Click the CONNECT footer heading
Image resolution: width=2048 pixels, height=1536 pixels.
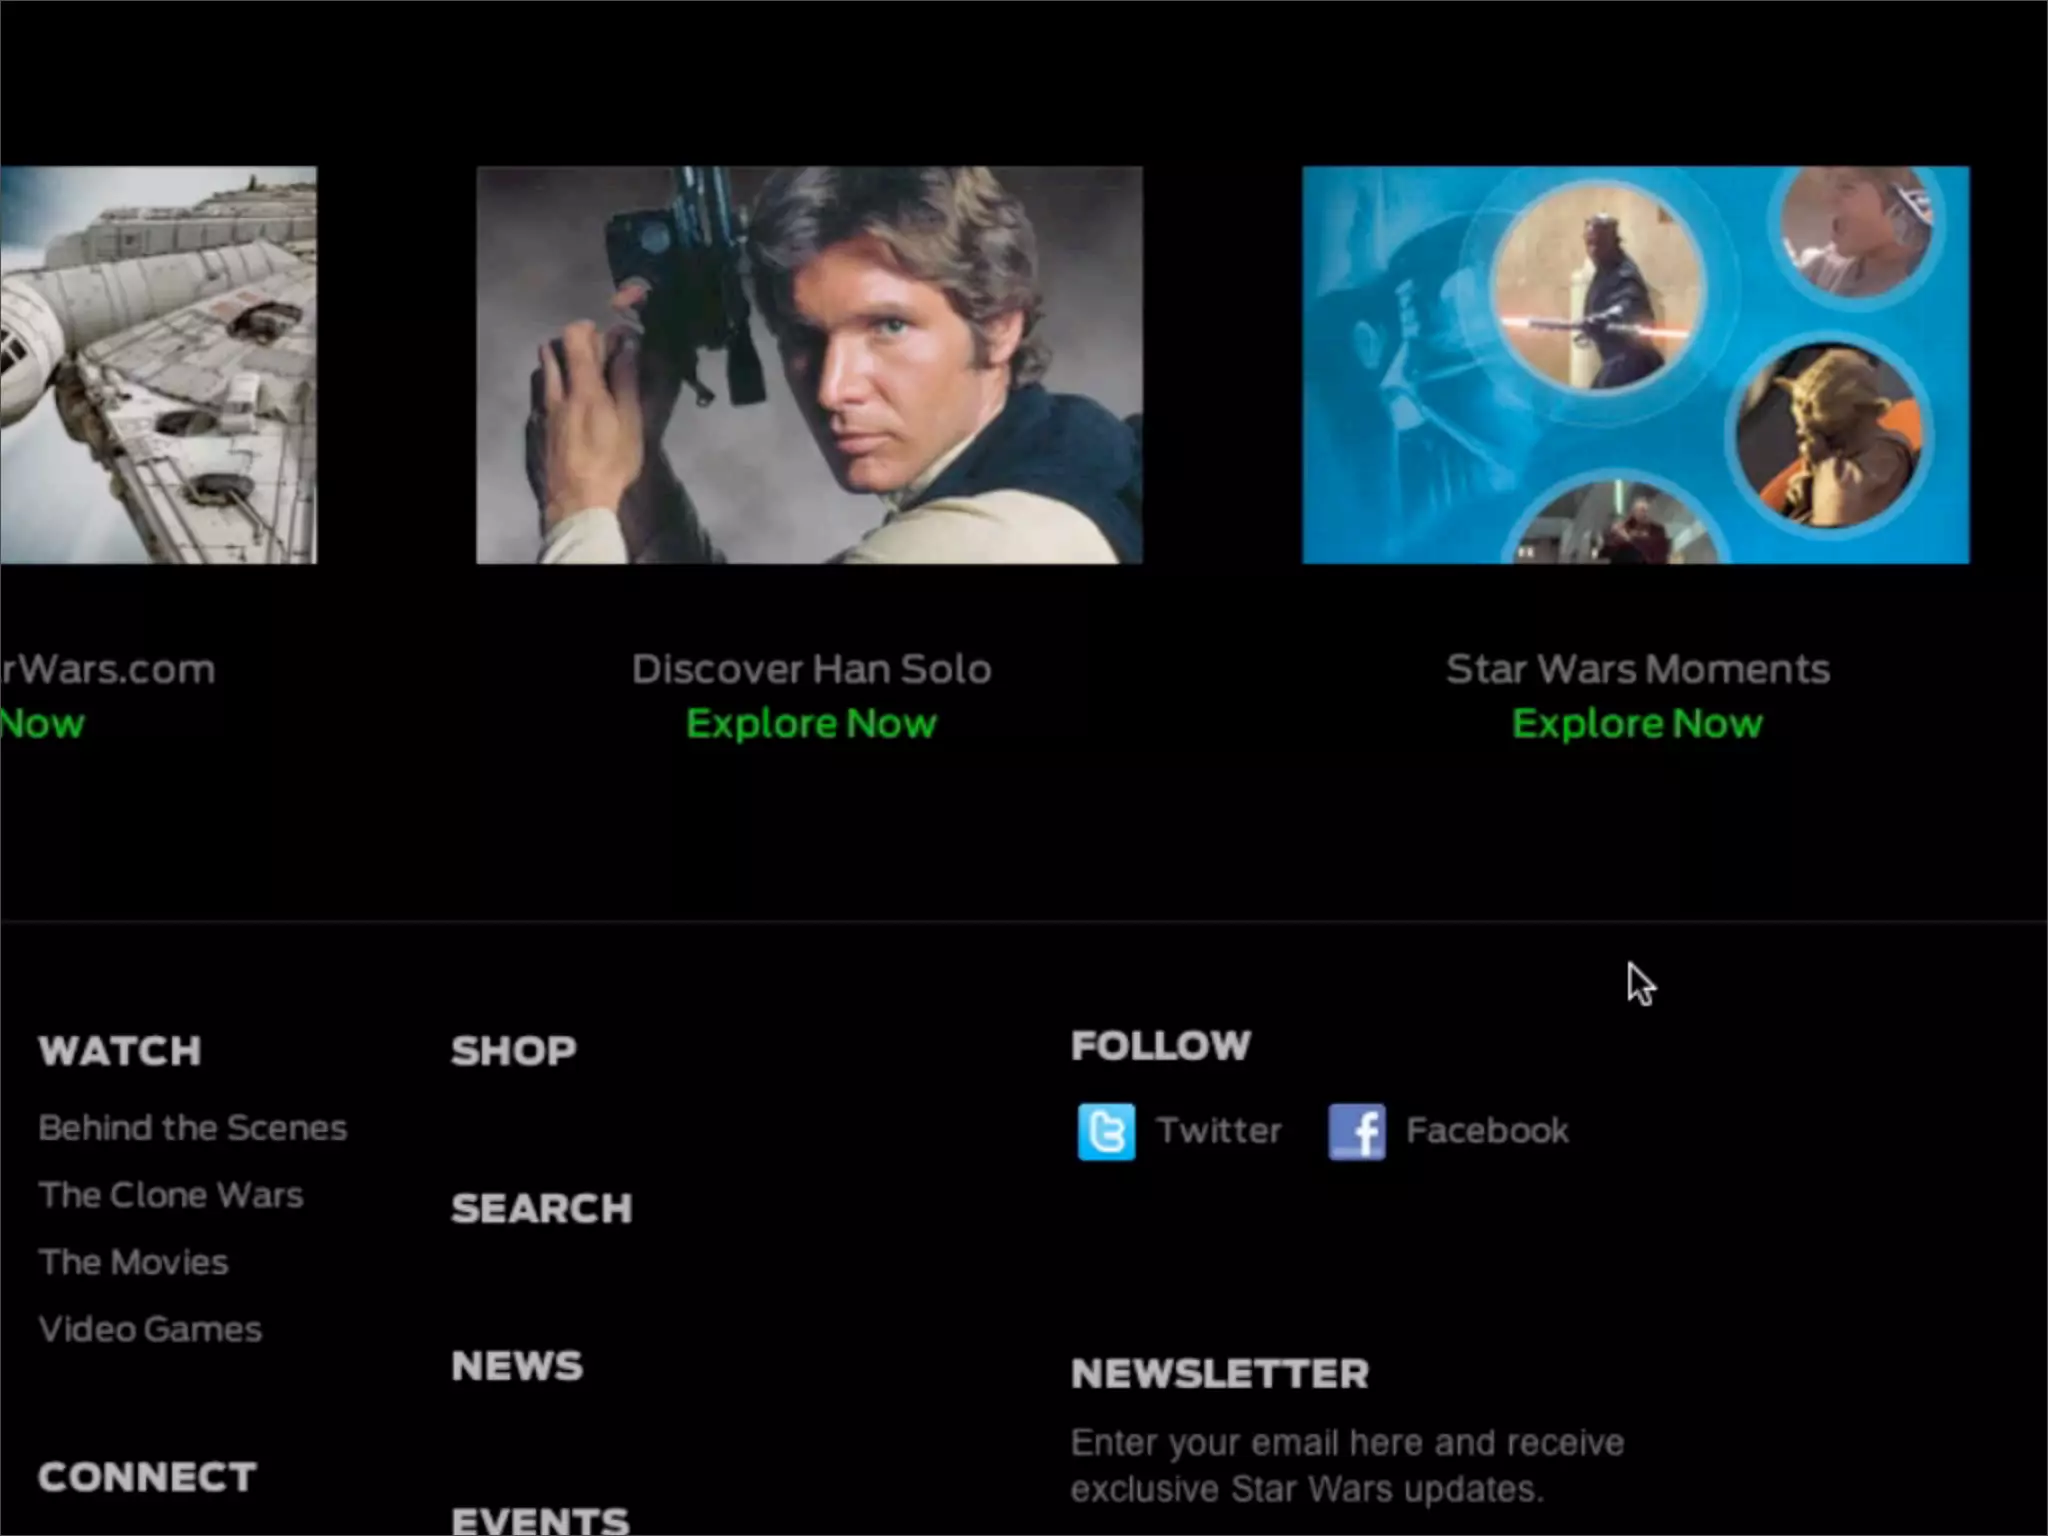click(147, 1477)
